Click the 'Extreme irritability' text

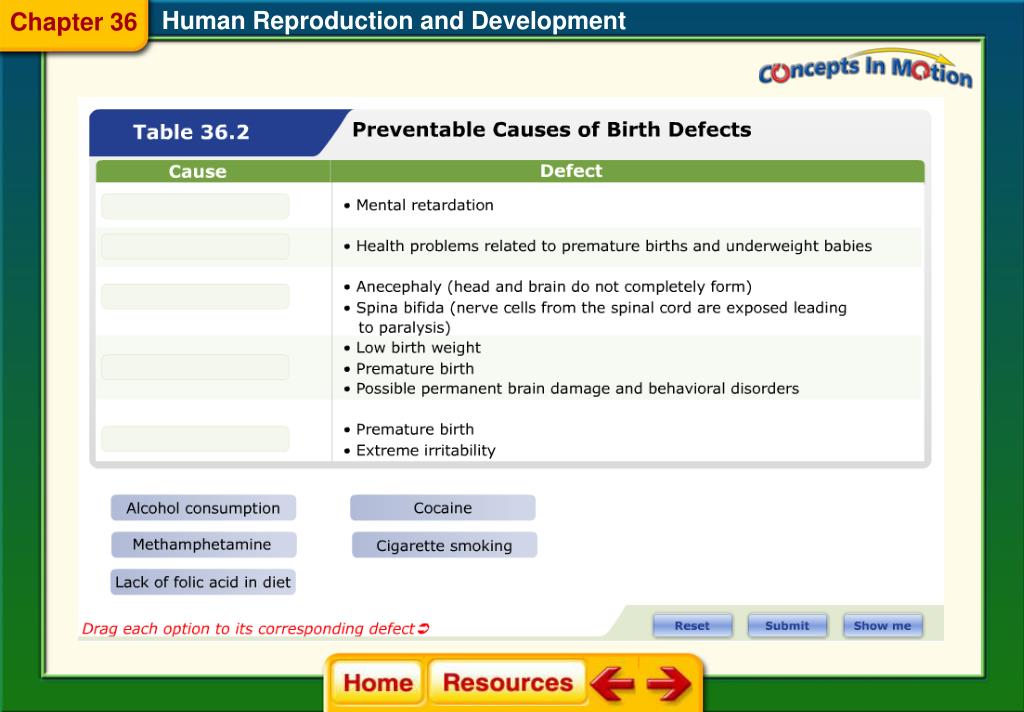426,451
